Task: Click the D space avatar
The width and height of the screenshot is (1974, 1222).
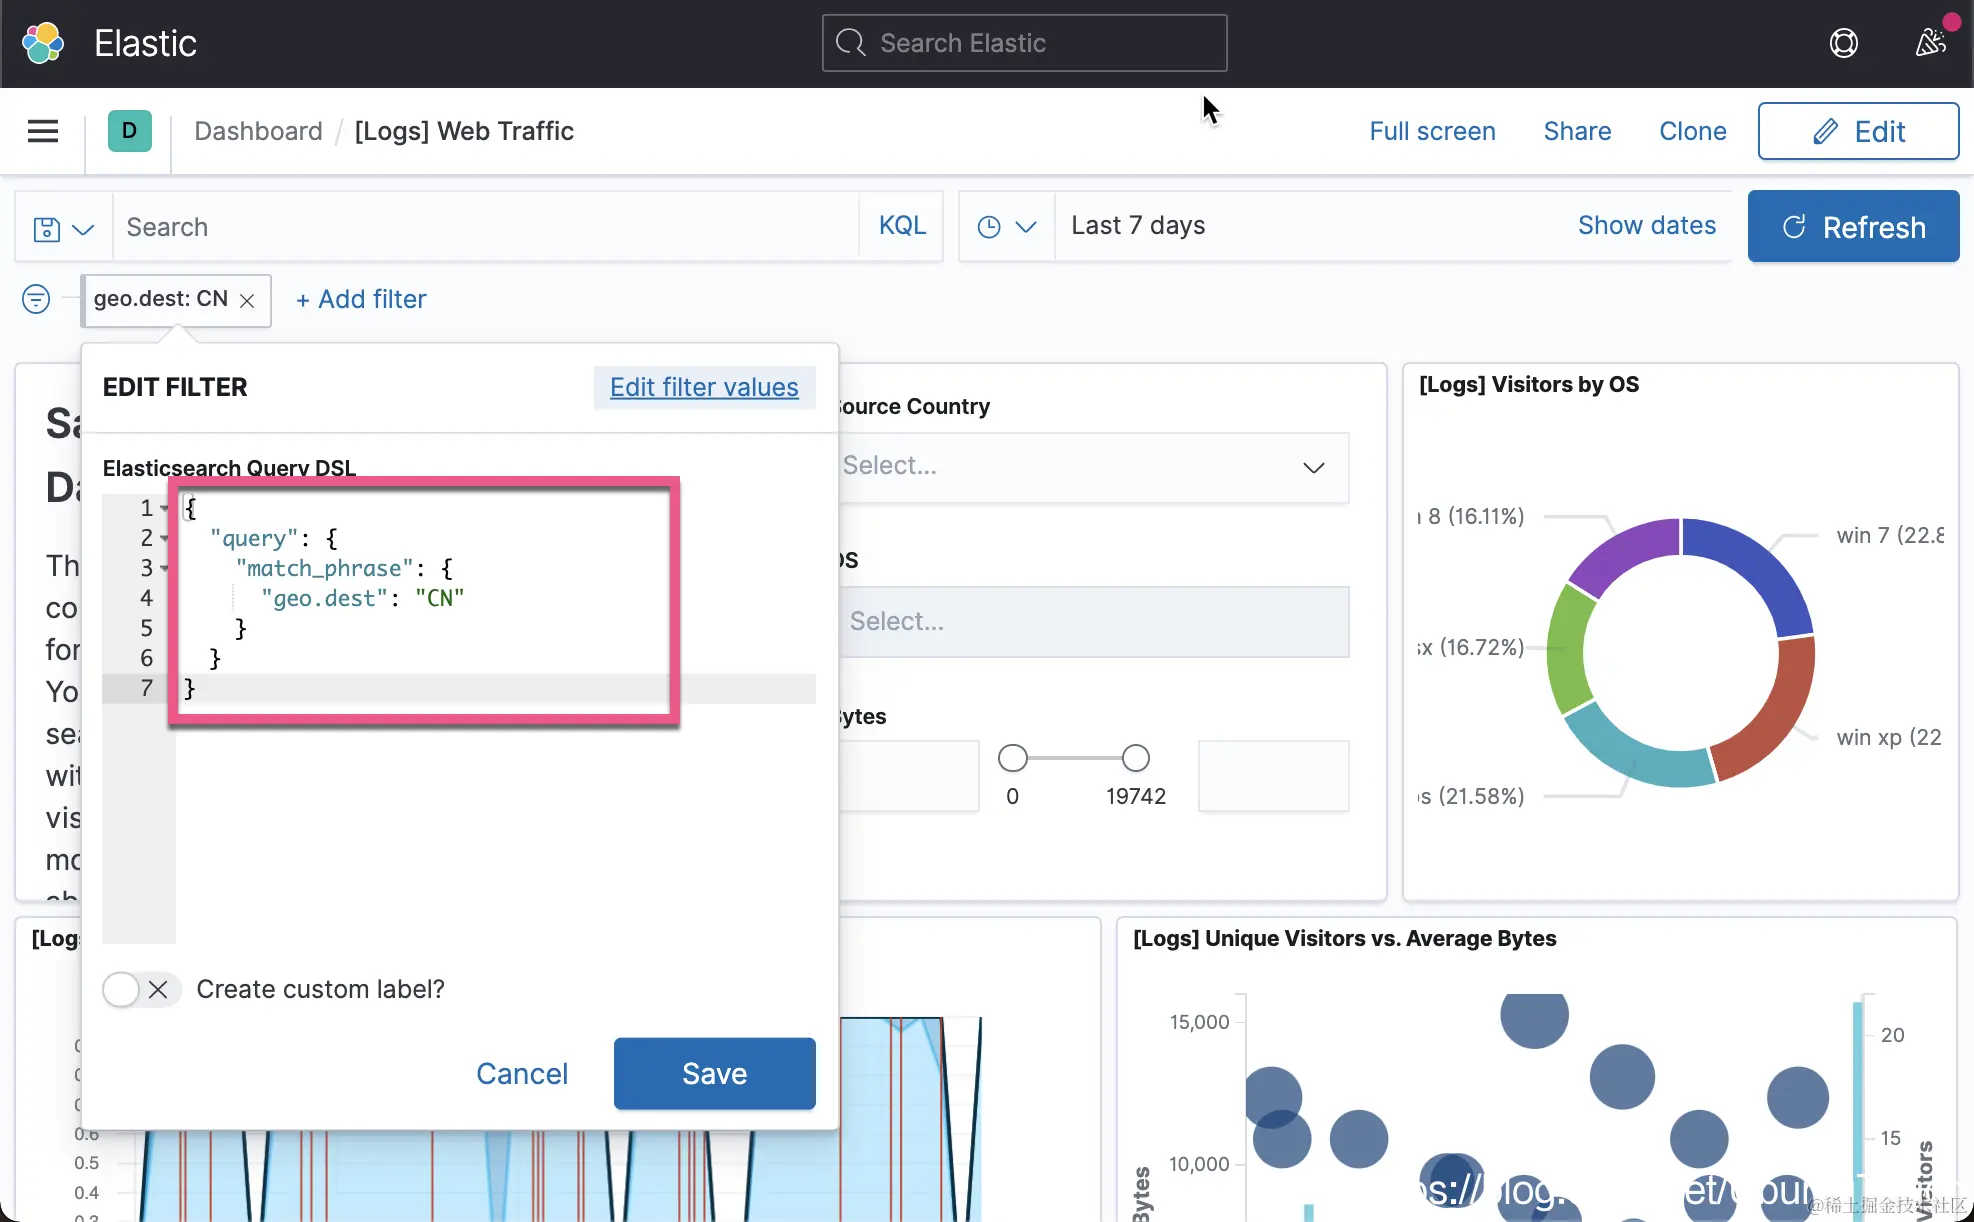Action: tap(129, 131)
